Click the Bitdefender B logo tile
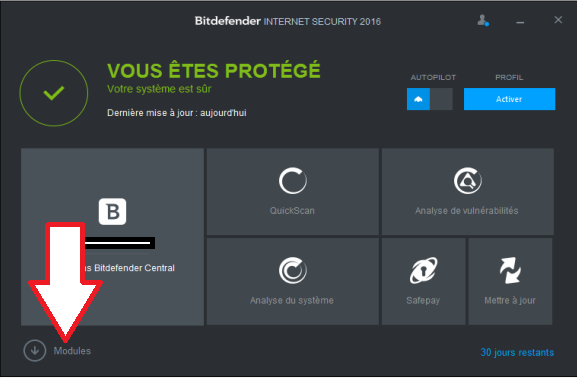577x378 pixels. (x=112, y=212)
